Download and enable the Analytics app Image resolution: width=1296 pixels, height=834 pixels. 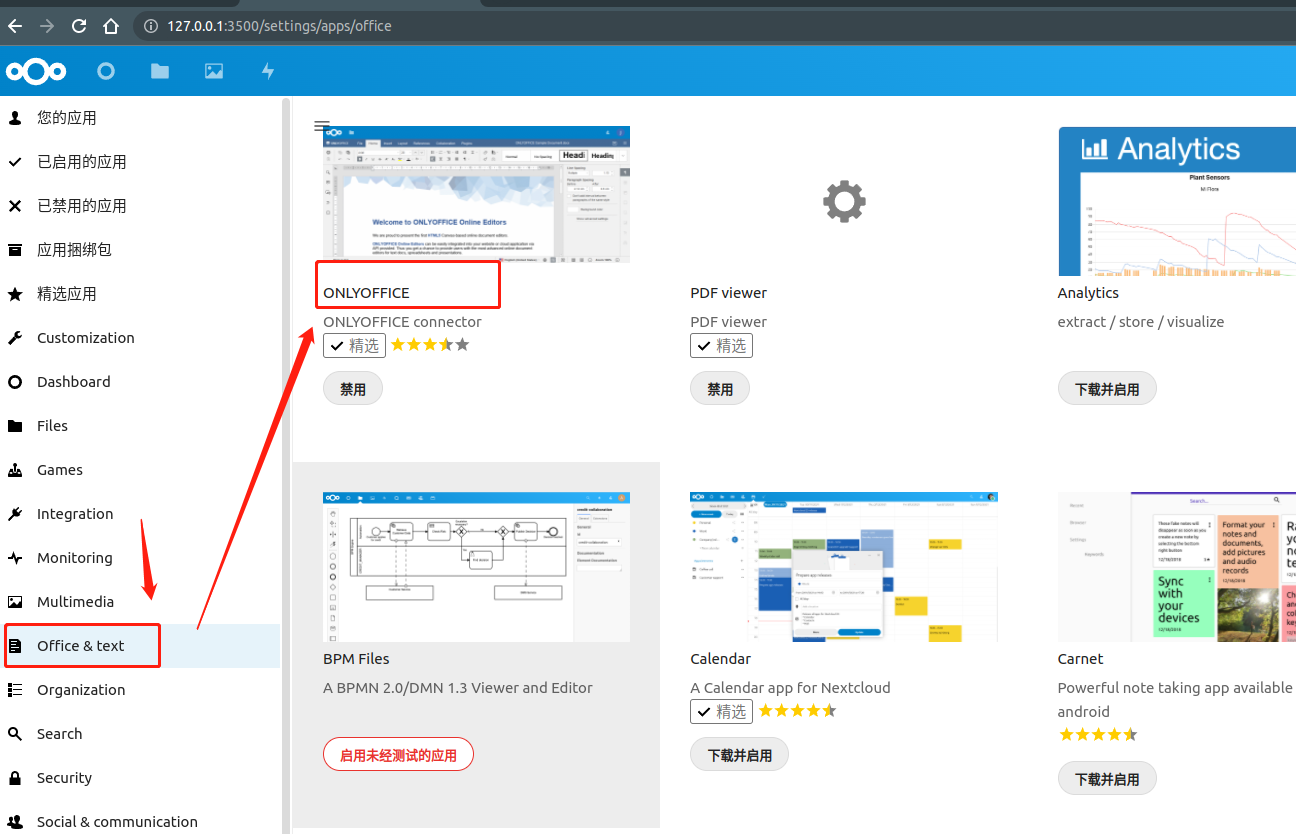point(1107,389)
